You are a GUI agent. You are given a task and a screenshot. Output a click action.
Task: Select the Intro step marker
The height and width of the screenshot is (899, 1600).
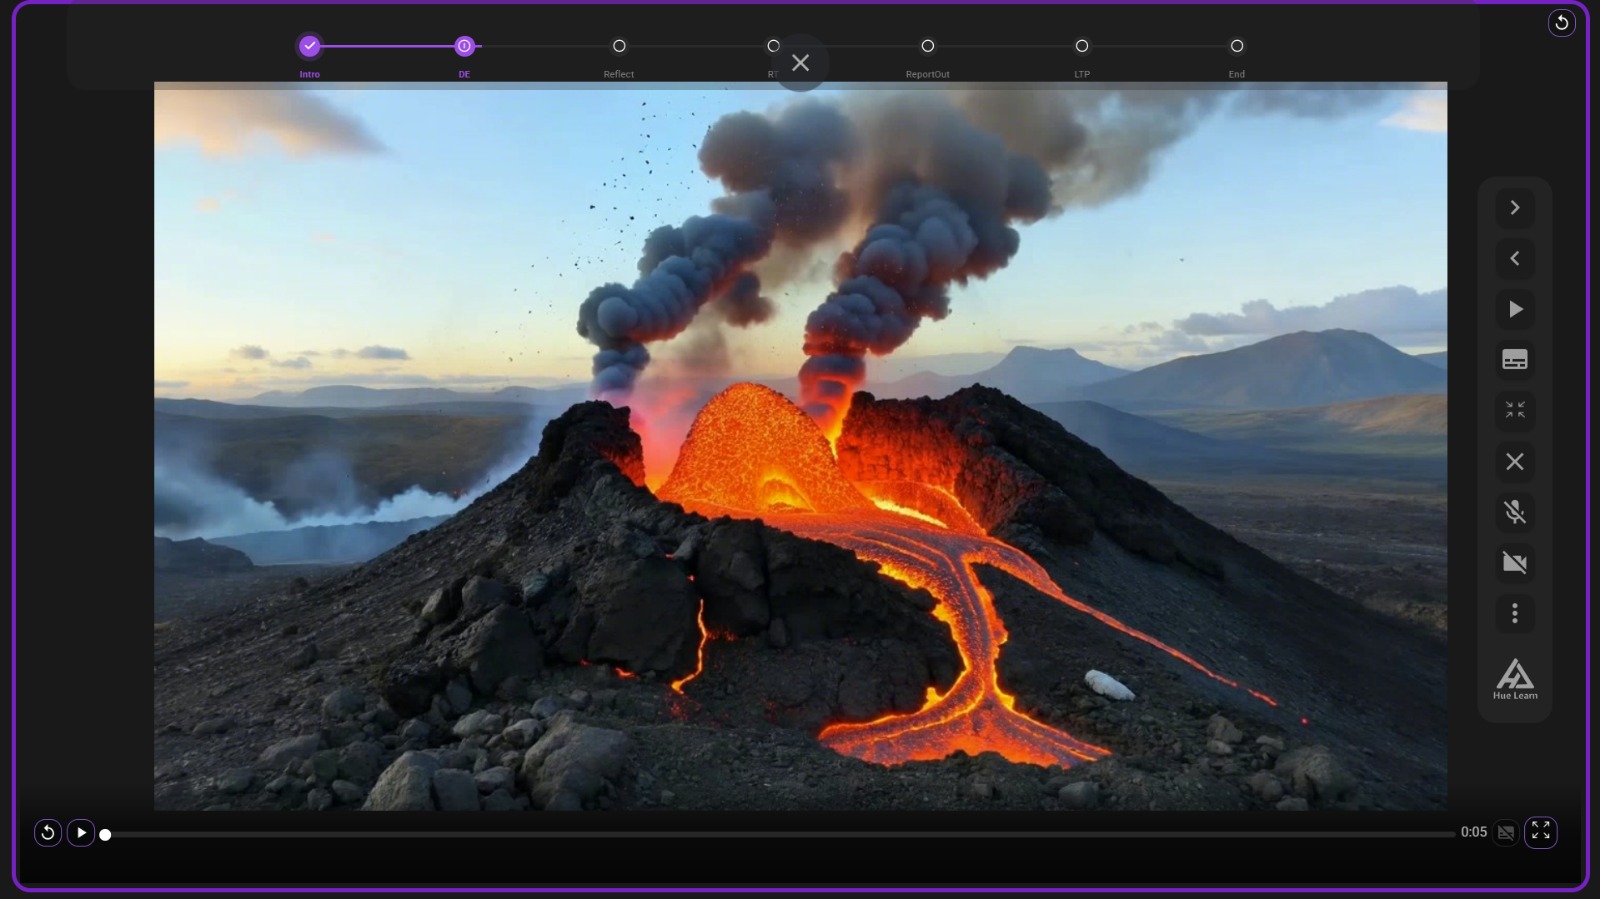[x=310, y=46]
